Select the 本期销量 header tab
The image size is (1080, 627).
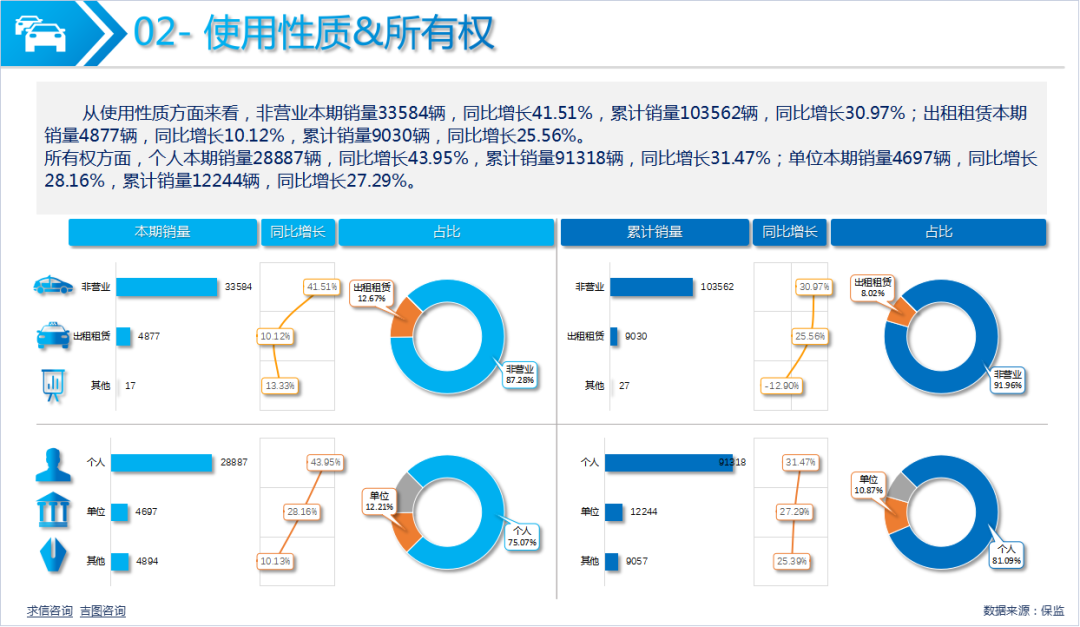(x=163, y=232)
